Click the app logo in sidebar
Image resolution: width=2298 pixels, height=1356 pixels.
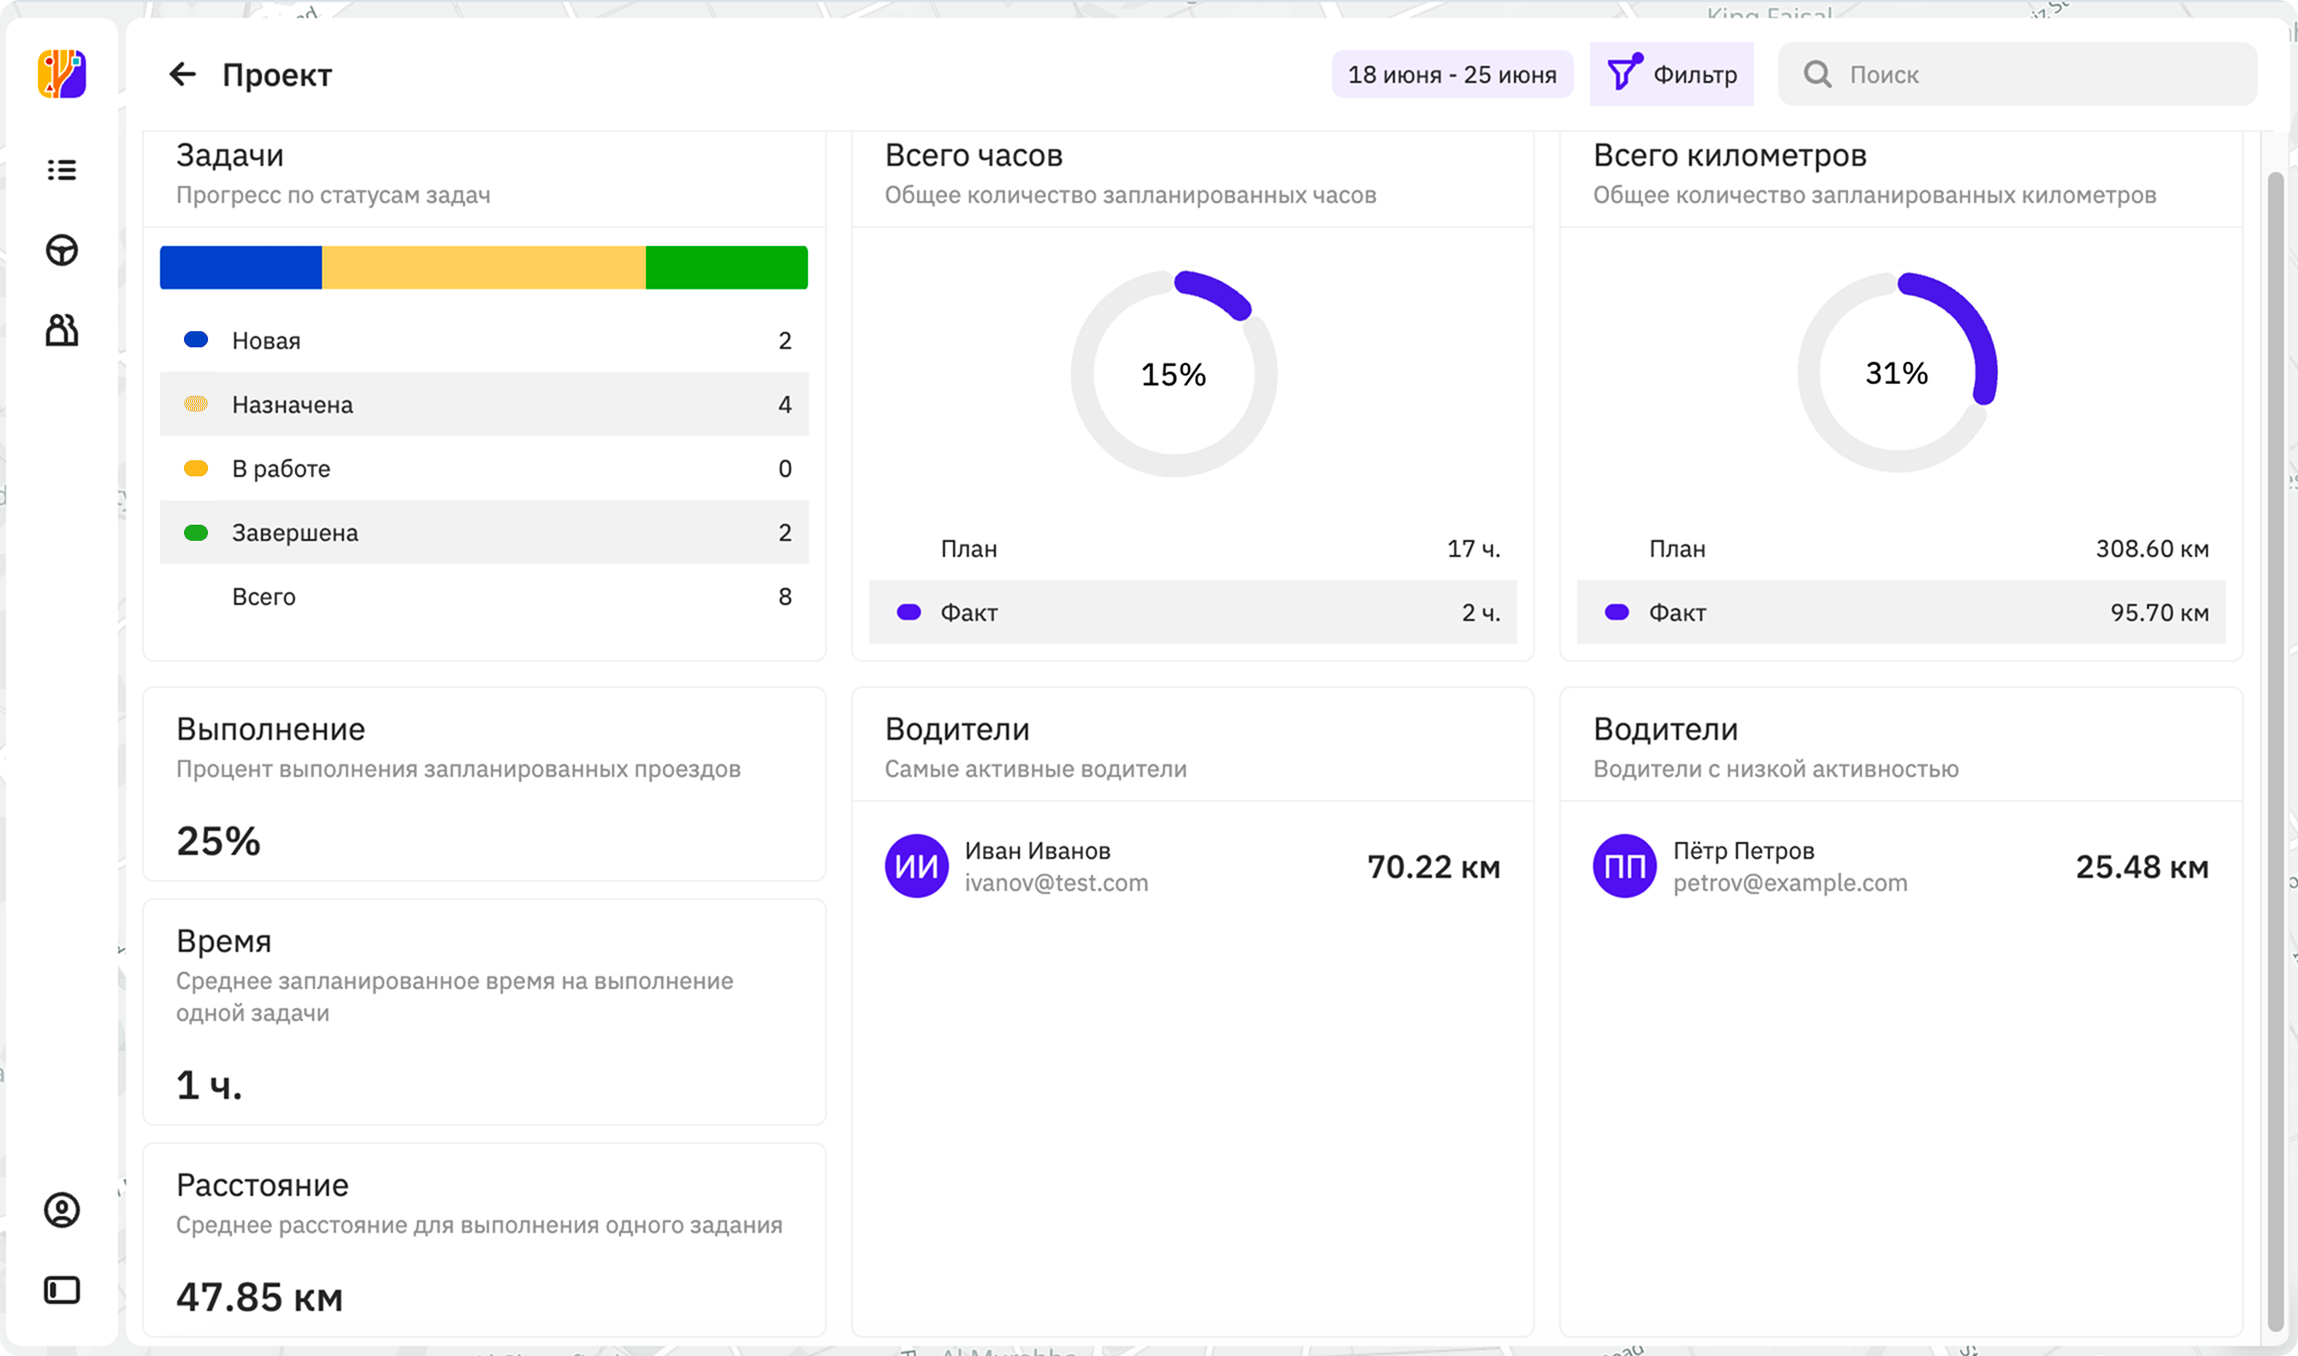point(62,74)
